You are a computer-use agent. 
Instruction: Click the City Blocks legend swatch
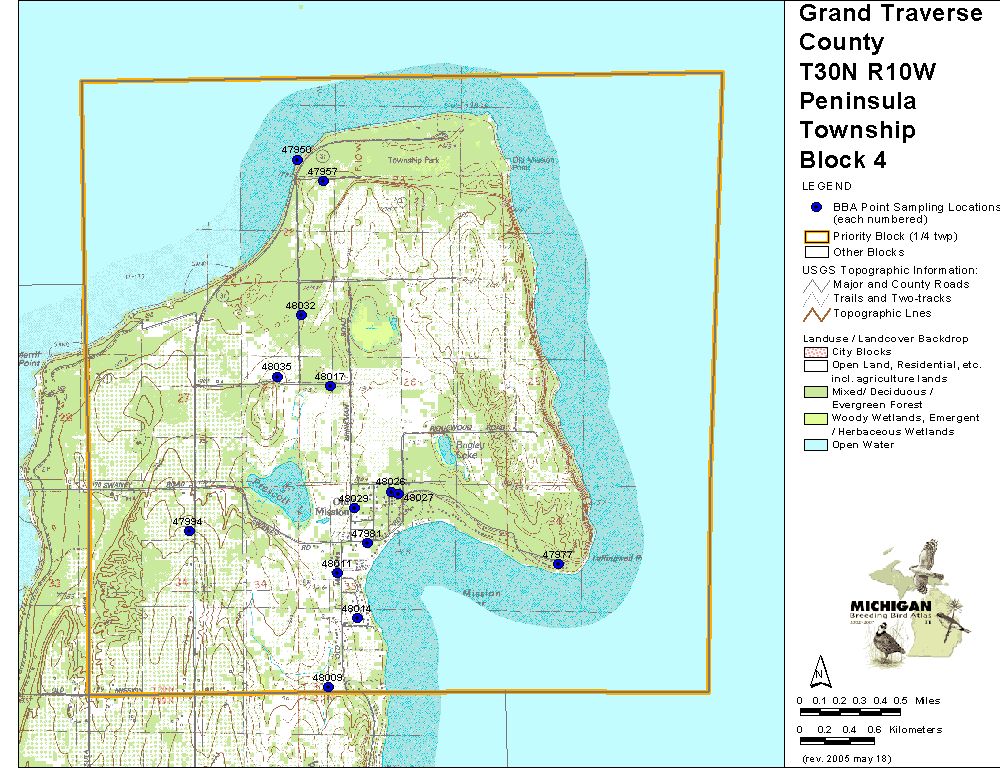pos(817,352)
